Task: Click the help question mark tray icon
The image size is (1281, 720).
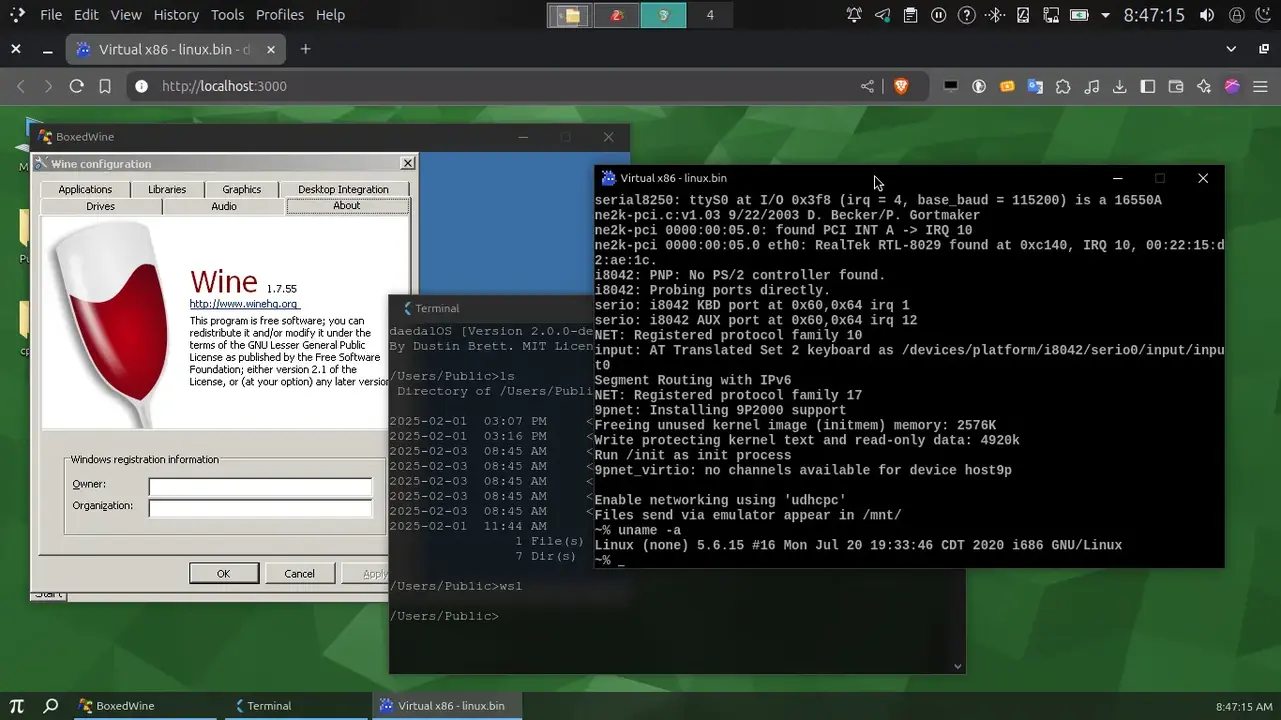Action: [966, 15]
